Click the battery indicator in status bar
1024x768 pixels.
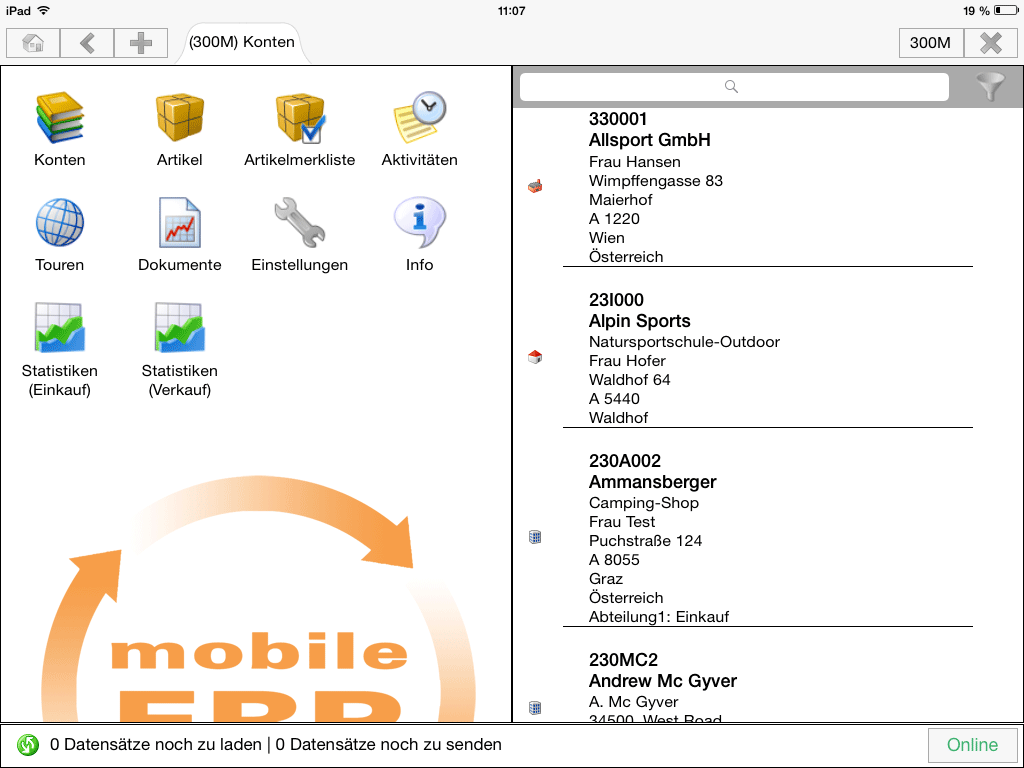(x=1005, y=10)
